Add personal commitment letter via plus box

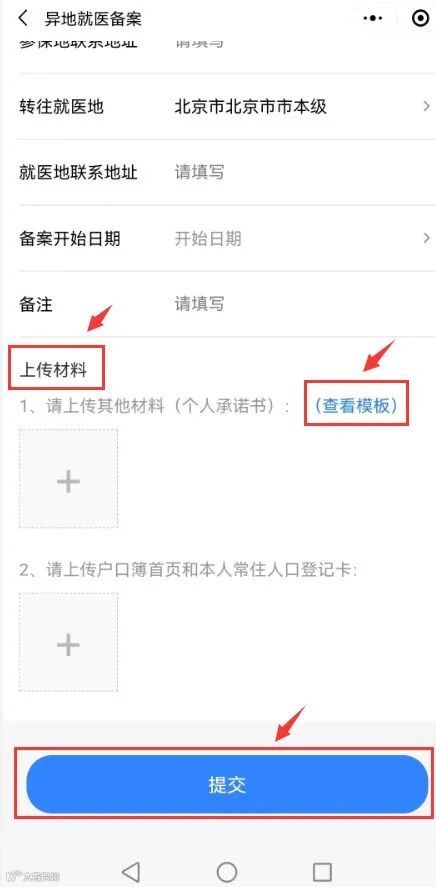pyautogui.click(x=68, y=479)
